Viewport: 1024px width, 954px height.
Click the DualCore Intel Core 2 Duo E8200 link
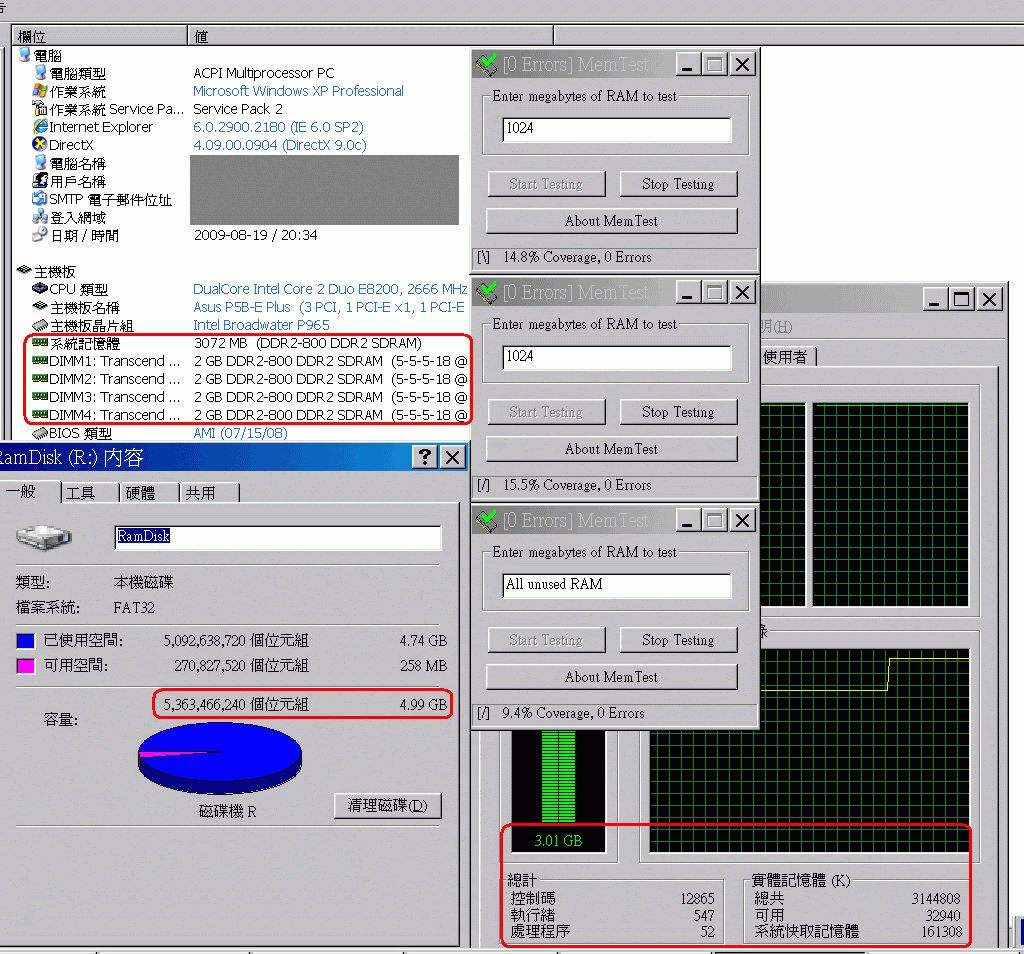(330, 289)
